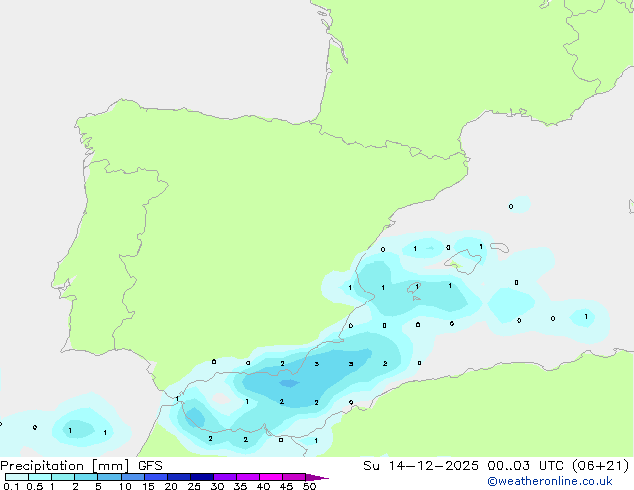Image resolution: width=634 pixels, height=490 pixels.
Task: Click the legend color box starting at 0.1
Action: 17,477
